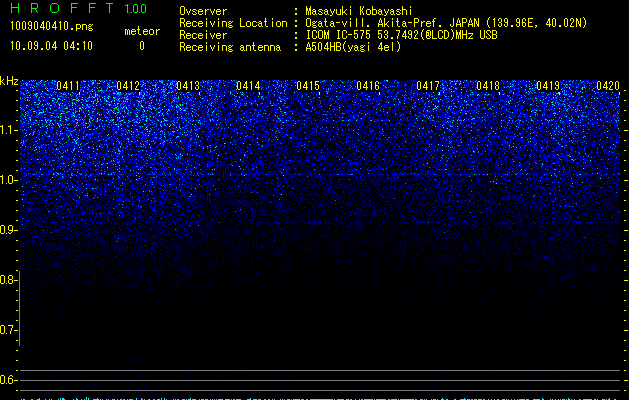The width and height of the screenshot is (629, 400).
Task: Click the ICOM IC-575 receiver text
Action: pos(401,35)
